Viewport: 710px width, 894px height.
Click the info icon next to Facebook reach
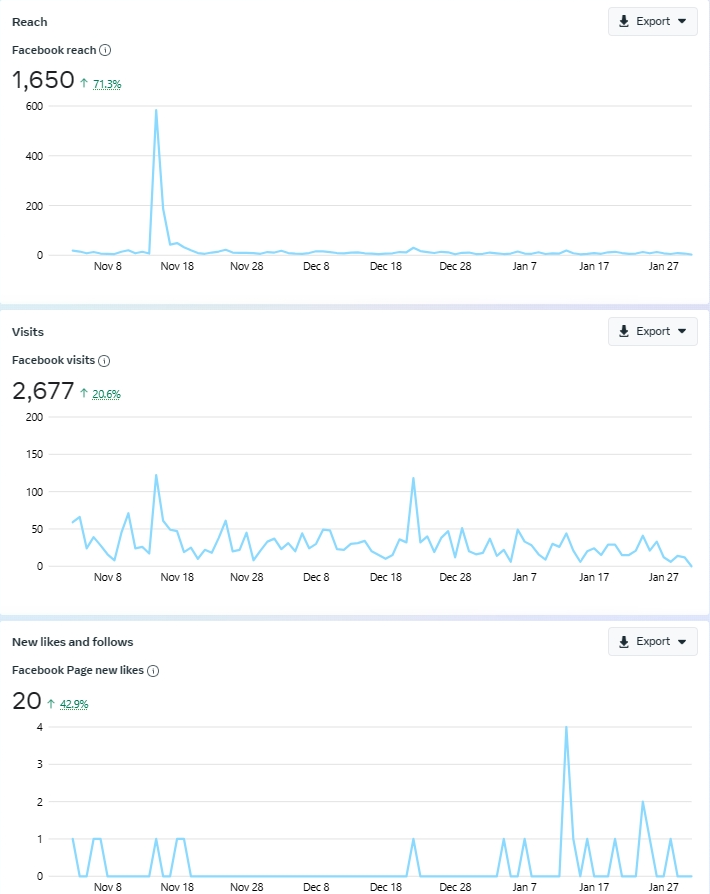(x=105, y=50)
